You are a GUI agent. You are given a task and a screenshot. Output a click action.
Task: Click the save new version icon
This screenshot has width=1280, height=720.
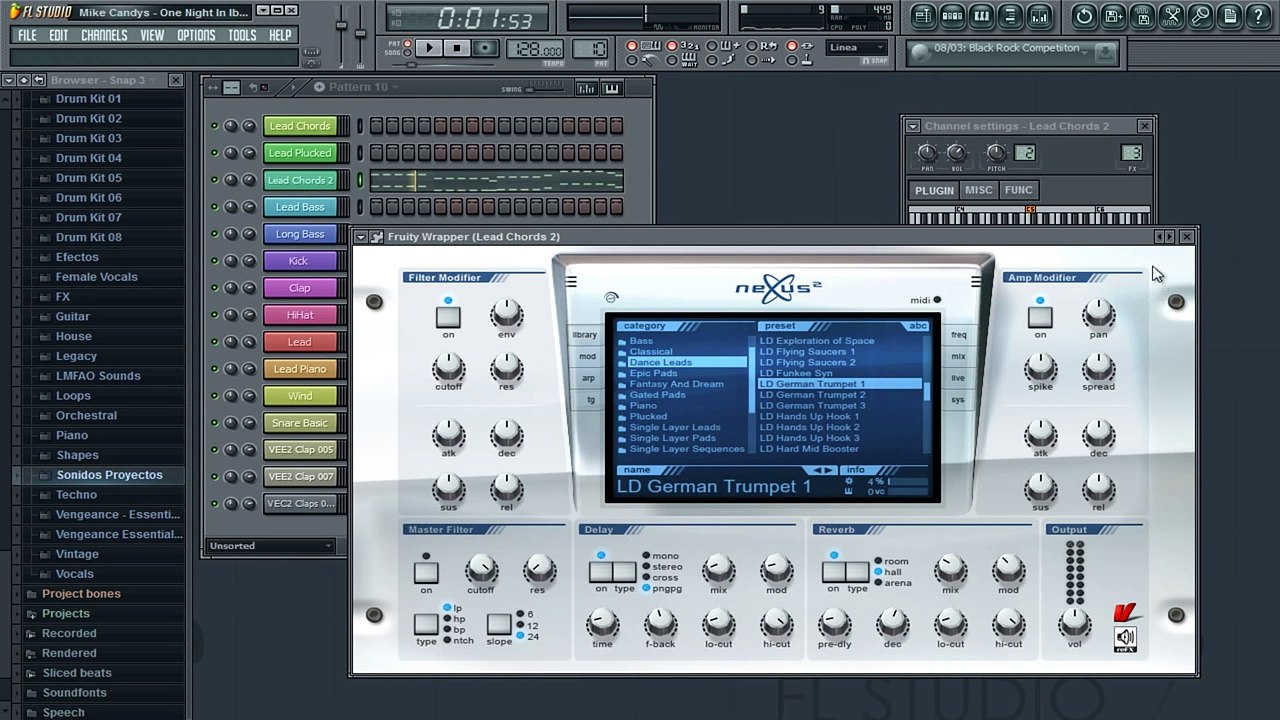[x=1113, y=16]
